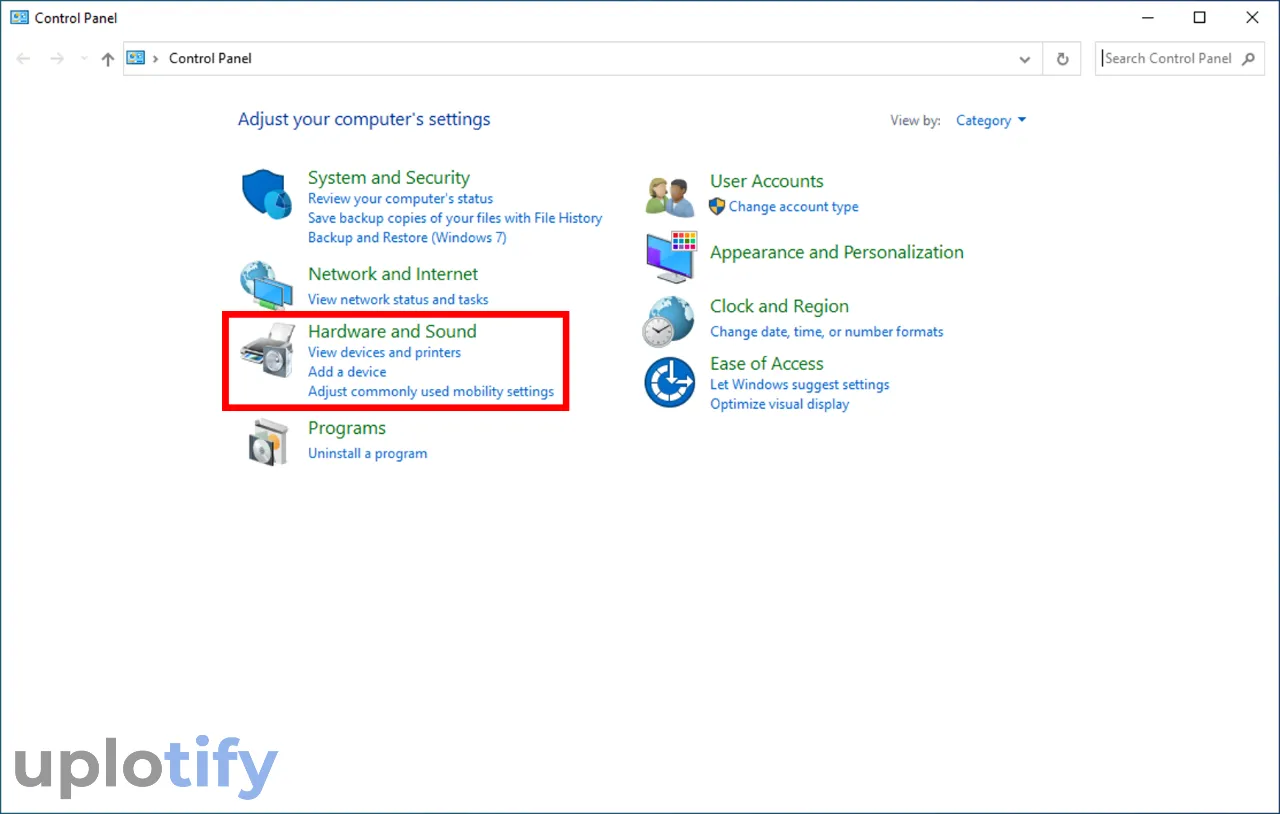Click the Uninstall a program link
Viewport: 1280px width, 814px height.
point(367,453)
